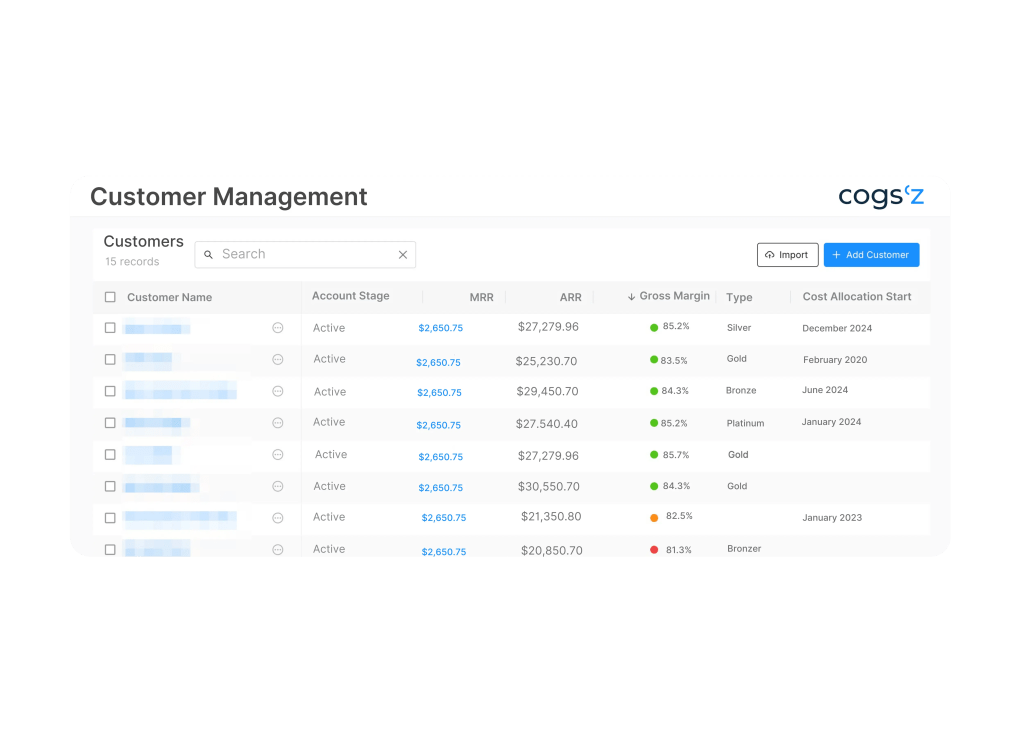Viewport: 1024px width, 731px height.
Task: Open the MRR link in the $29,450.70 row
Action: pos(440,393)
